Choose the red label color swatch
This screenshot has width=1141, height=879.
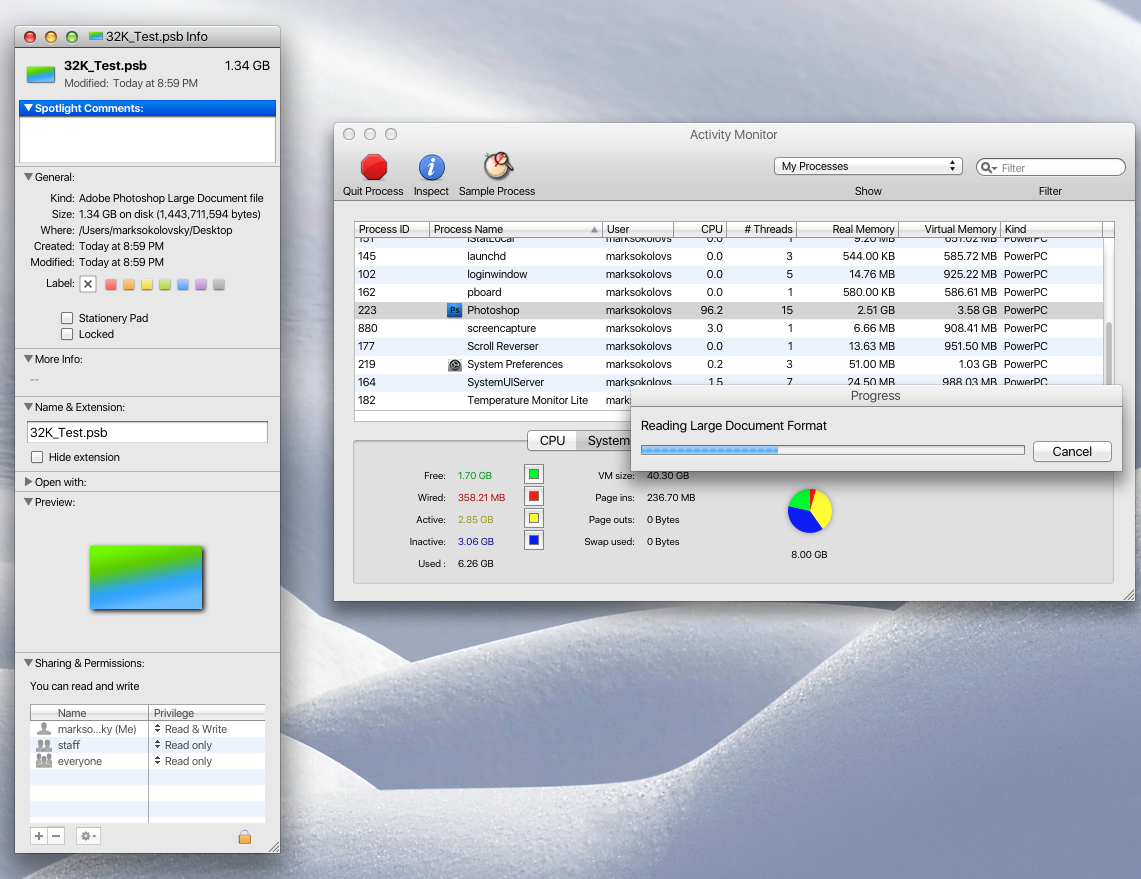[111, 284]
